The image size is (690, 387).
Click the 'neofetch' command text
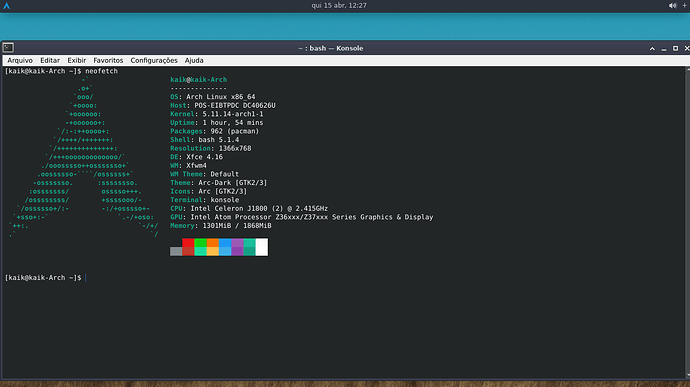click(102, 71)
